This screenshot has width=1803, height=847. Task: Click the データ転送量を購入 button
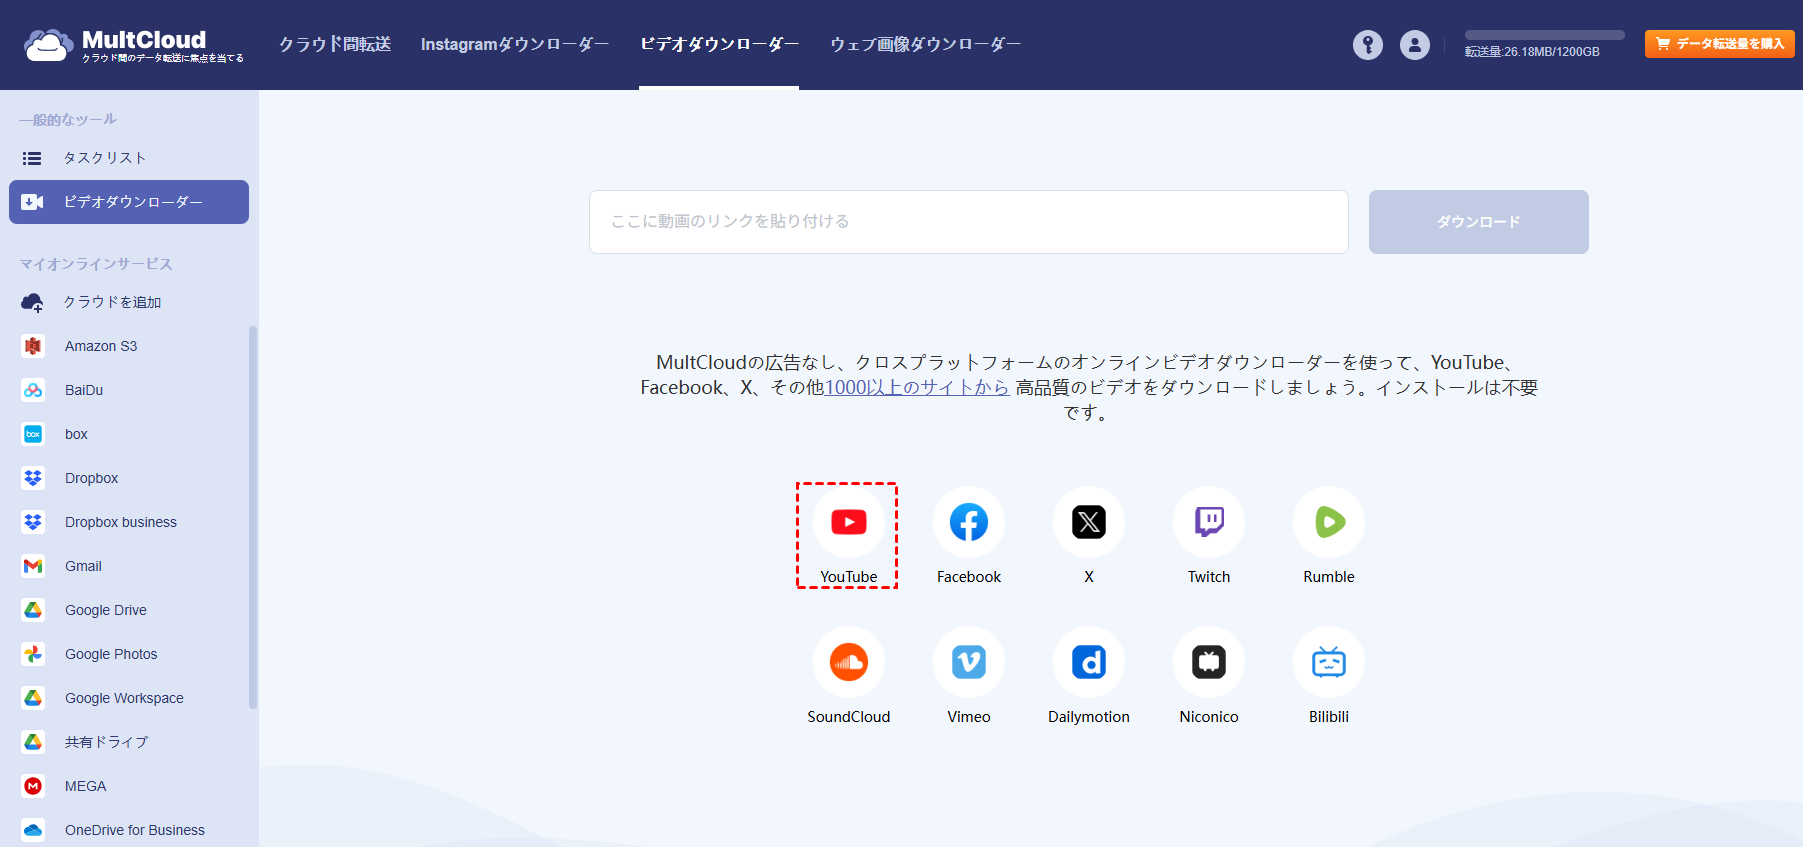pyautogui.click(x=1719, y=44)
